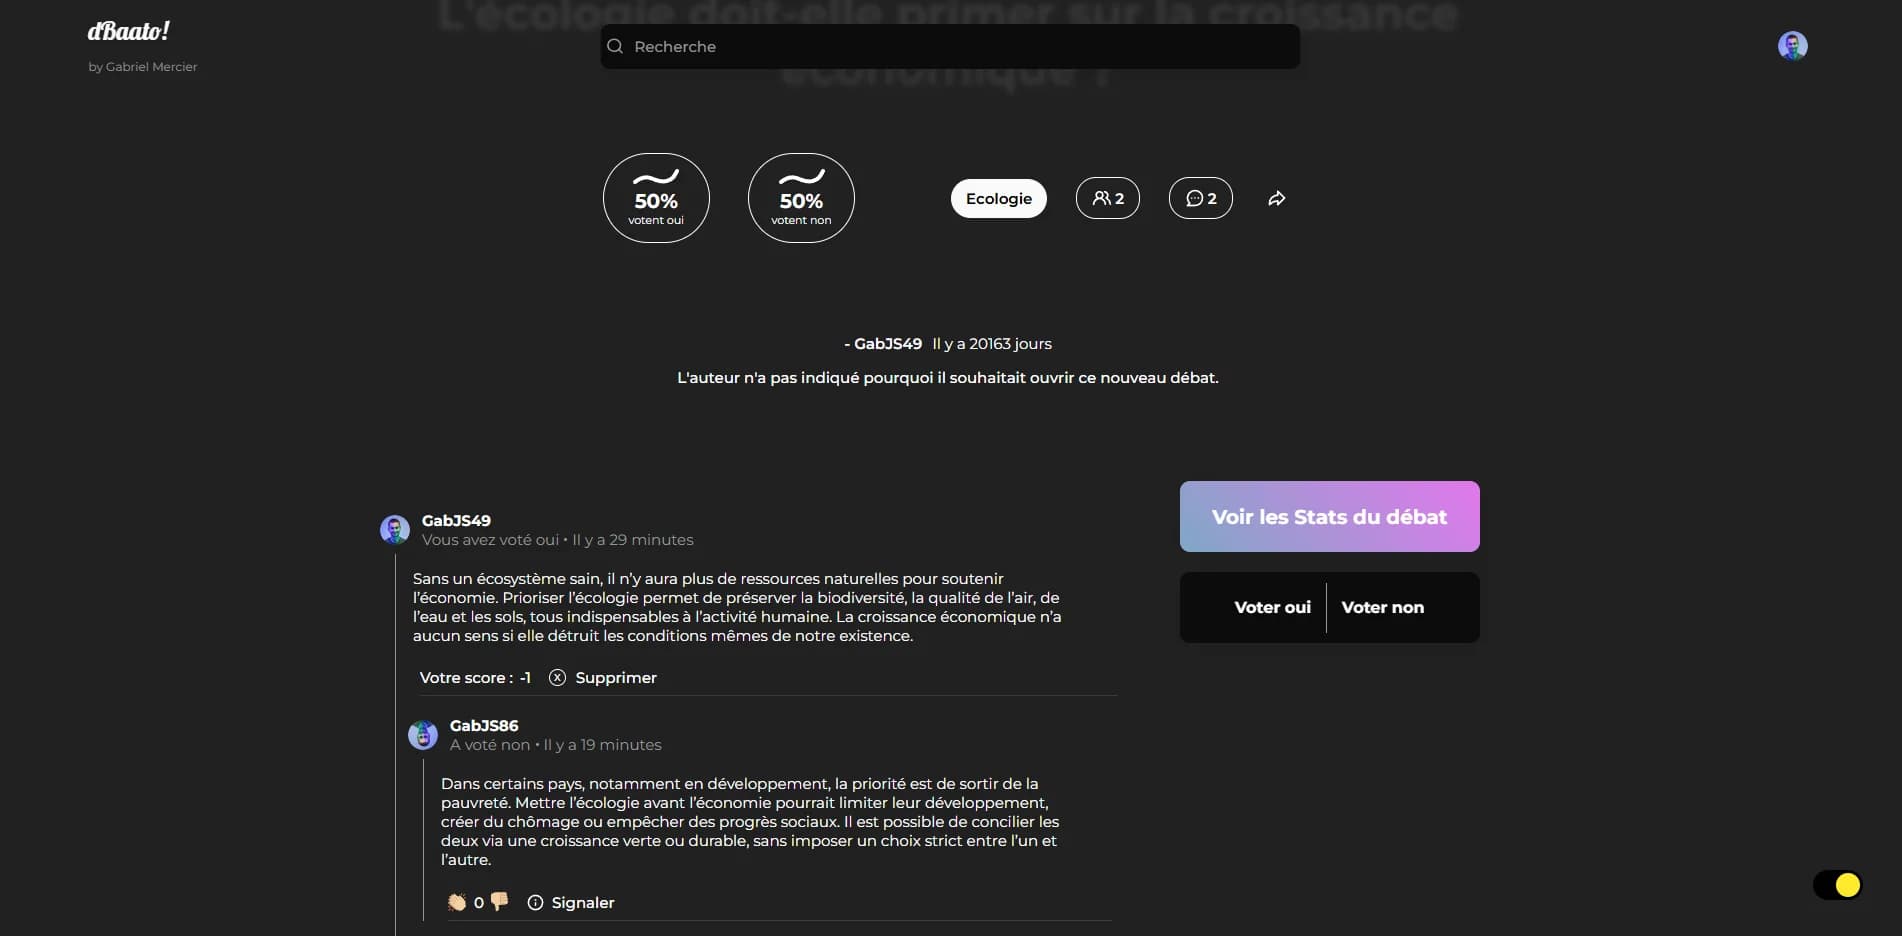The image size is (1902, 936).
Task: Click the info icon beside Signaler
Action: (x=535, y=903)
